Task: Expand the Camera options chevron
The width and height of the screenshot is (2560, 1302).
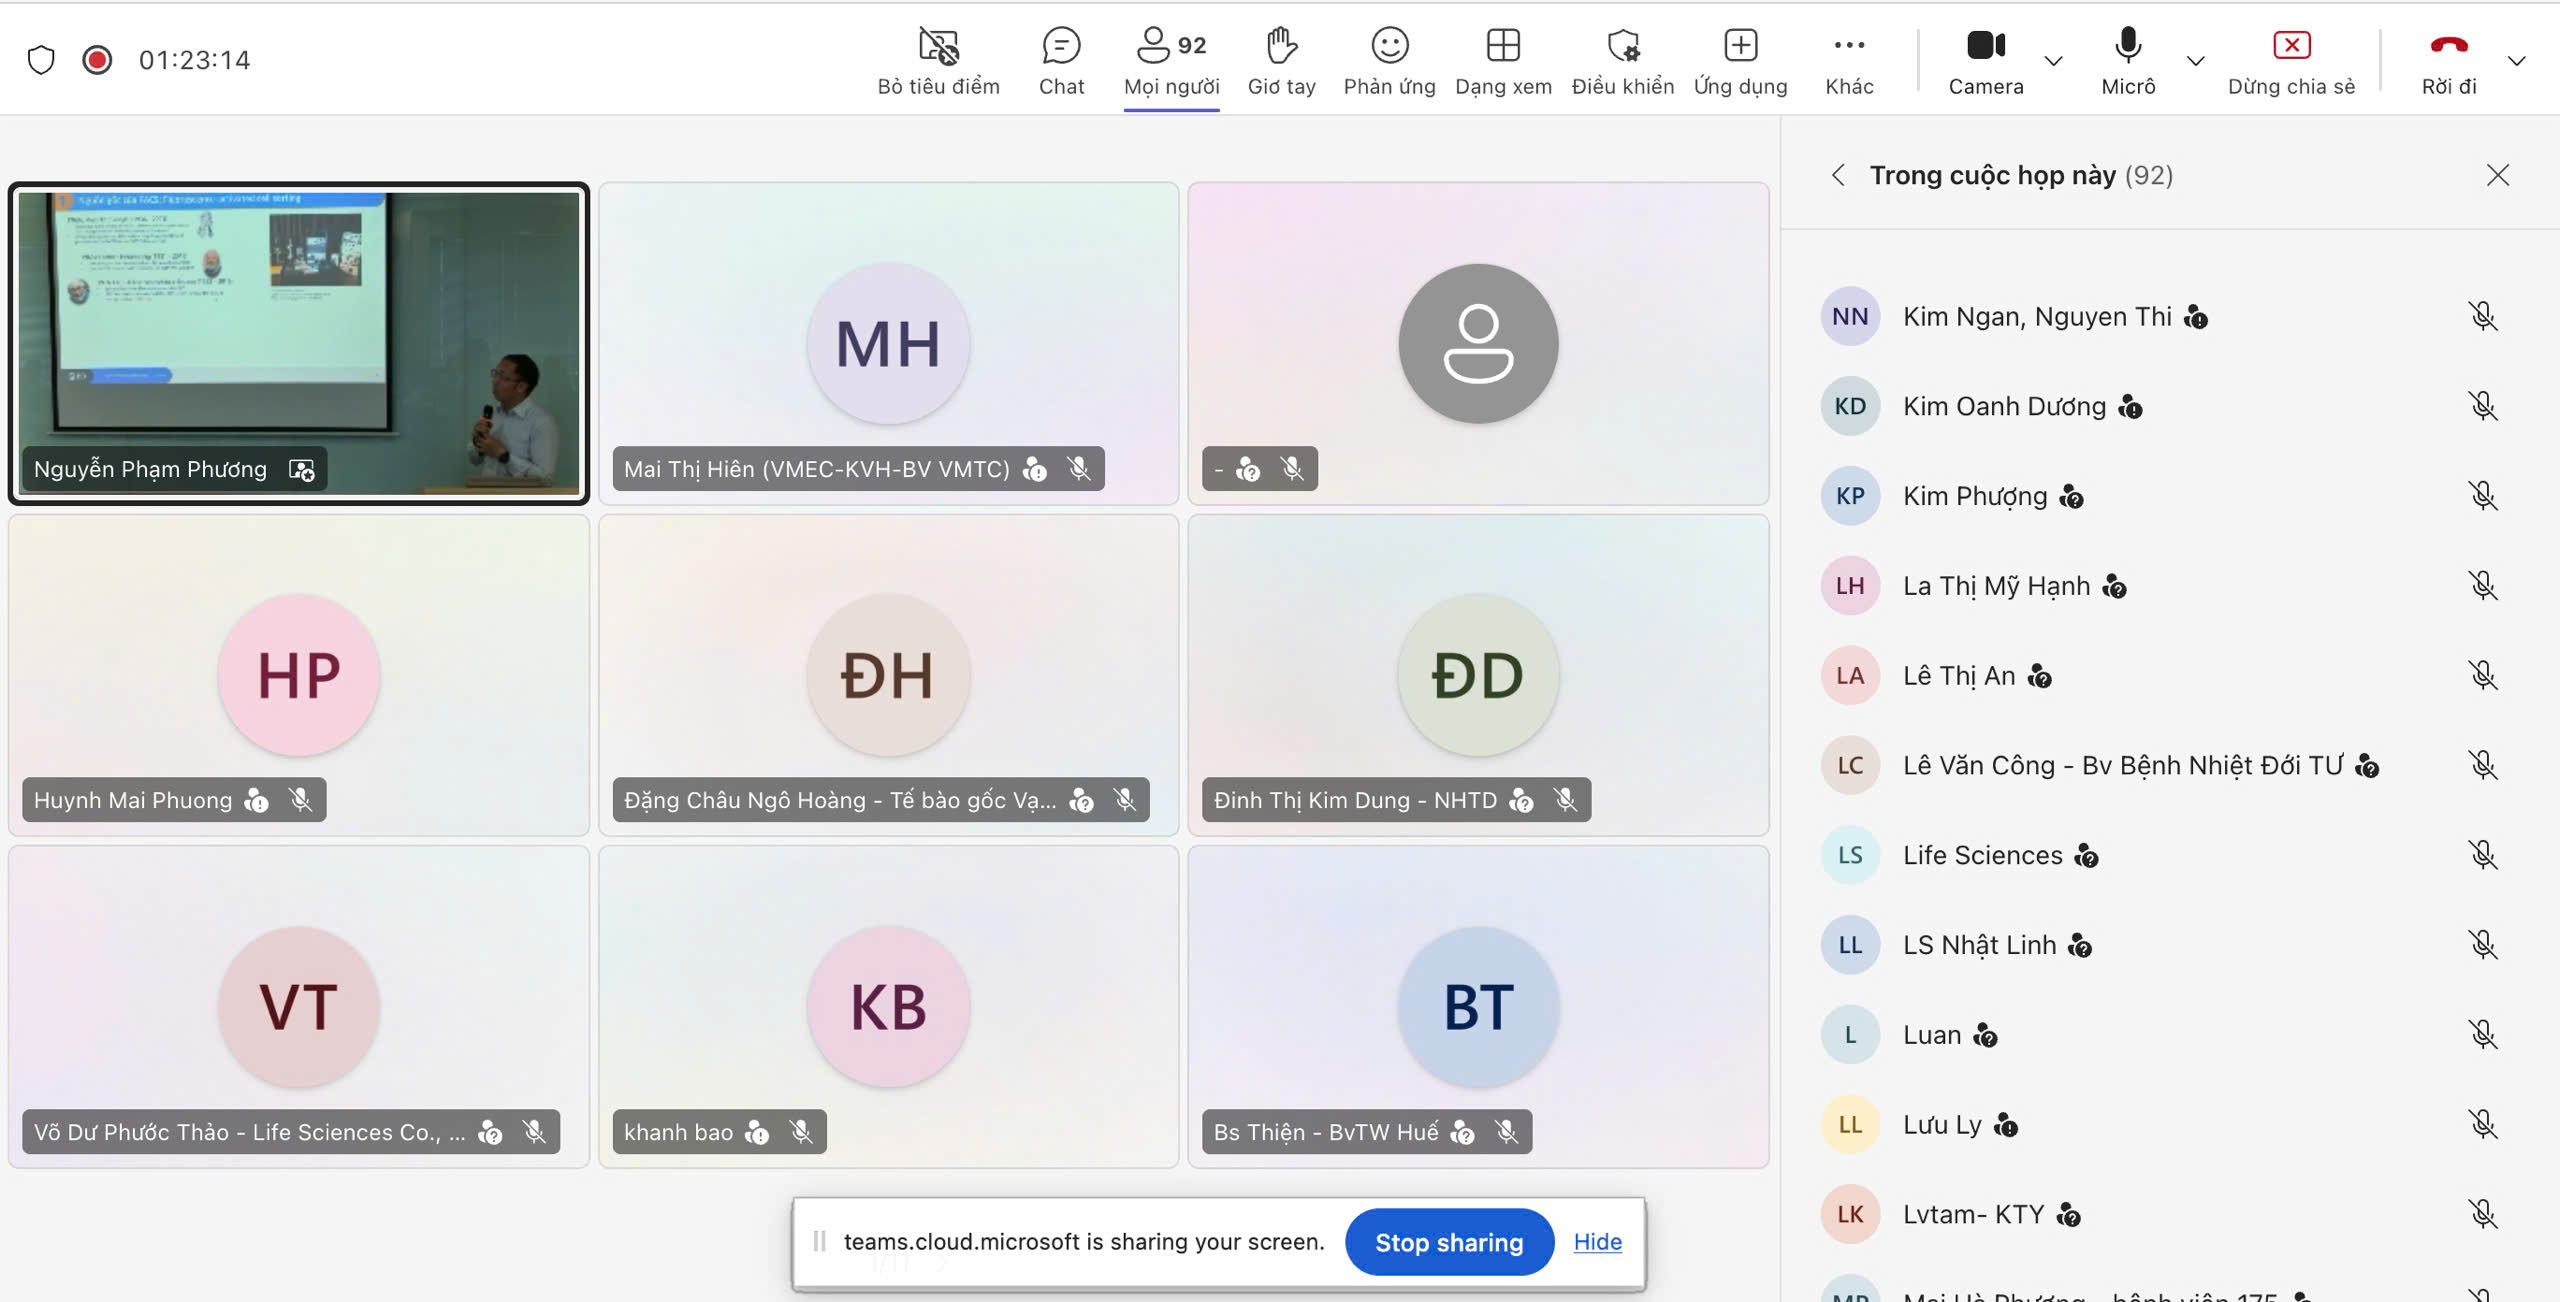Action: [x=2054, y=61]
